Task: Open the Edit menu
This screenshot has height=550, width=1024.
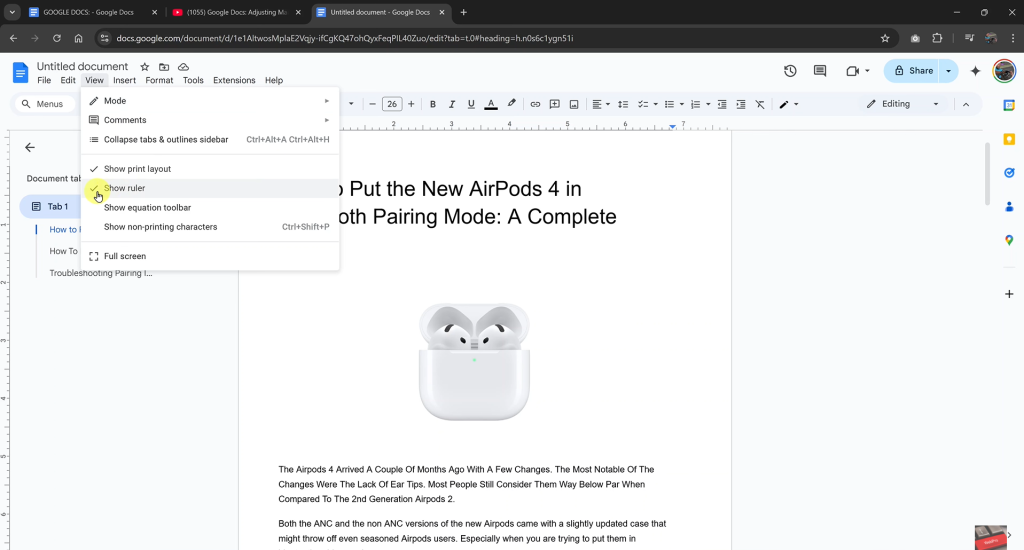Action: point(68,80)
